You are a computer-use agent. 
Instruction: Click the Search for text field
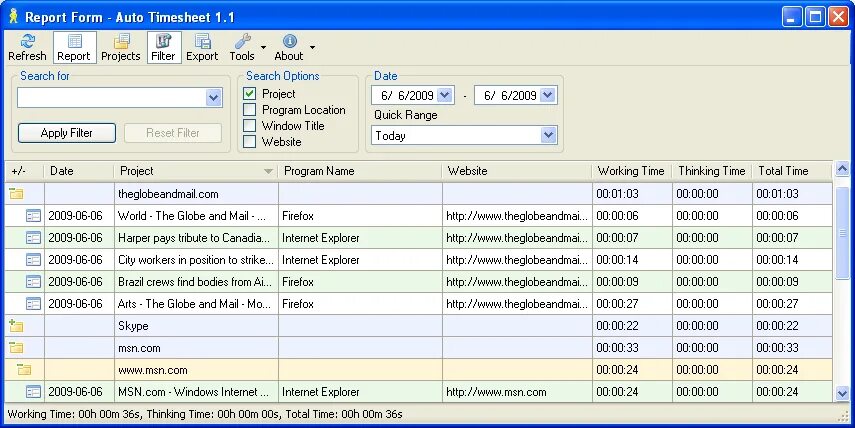tap(112, 98)
